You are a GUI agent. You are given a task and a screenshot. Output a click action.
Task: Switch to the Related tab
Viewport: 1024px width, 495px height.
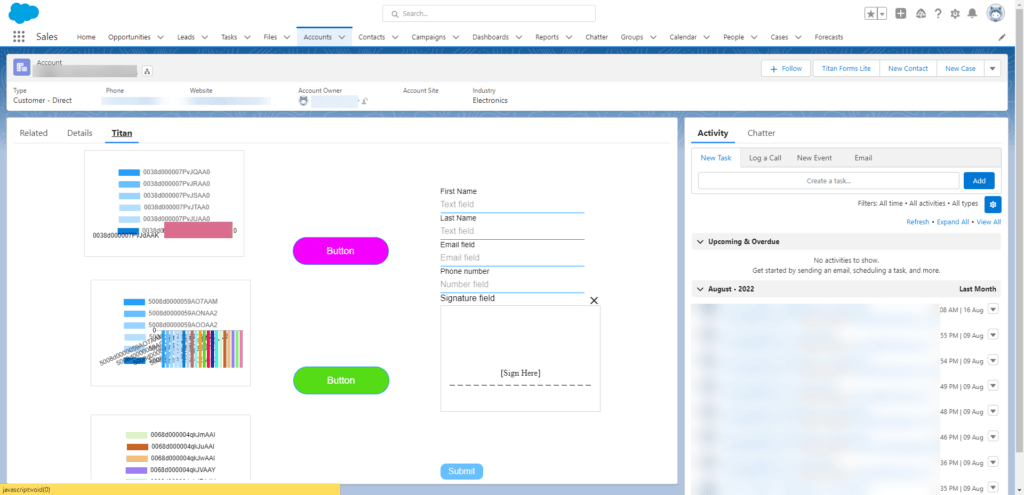34,133
